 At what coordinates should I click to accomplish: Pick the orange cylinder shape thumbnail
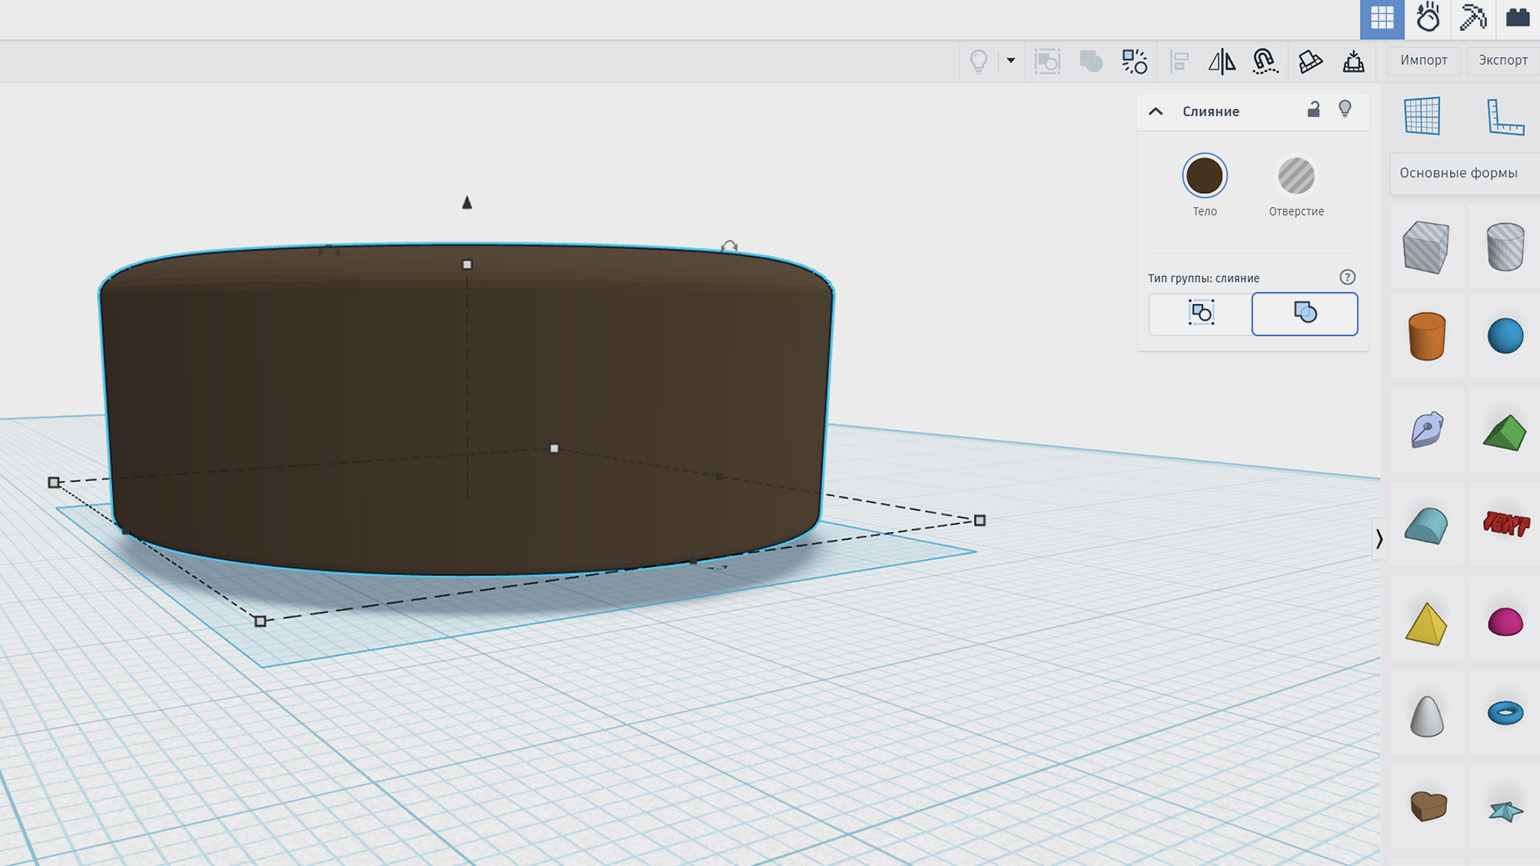[1426, 336]
